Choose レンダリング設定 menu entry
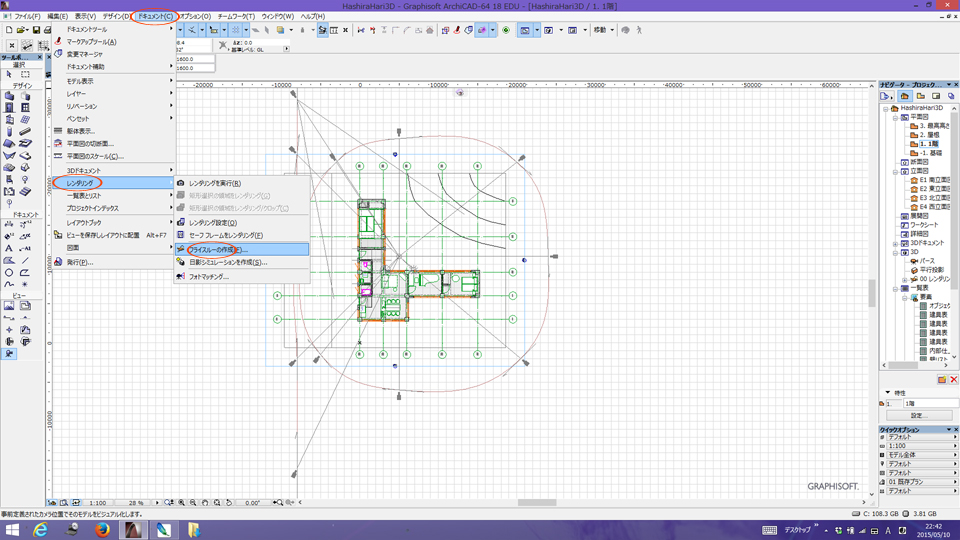The image size is (960, 540). [x=242, y=223]
